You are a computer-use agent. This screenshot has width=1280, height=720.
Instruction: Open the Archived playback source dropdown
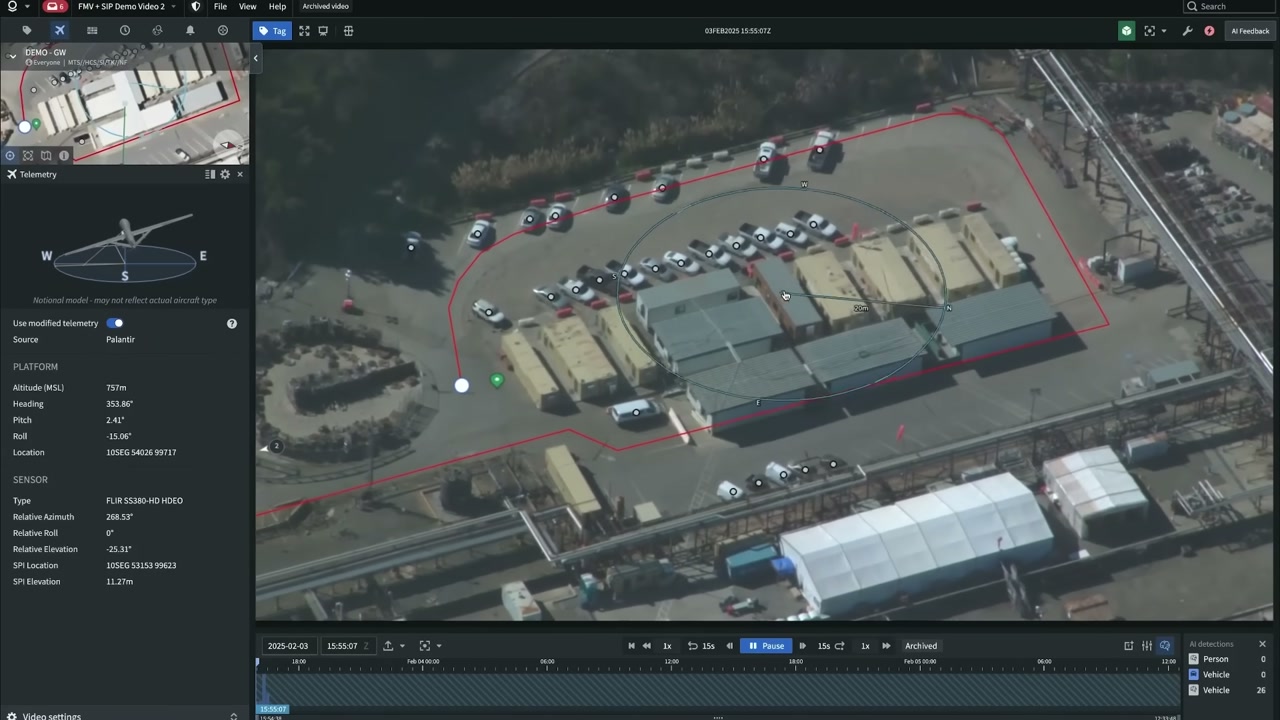pyautogui.click(x=920, y=645)
